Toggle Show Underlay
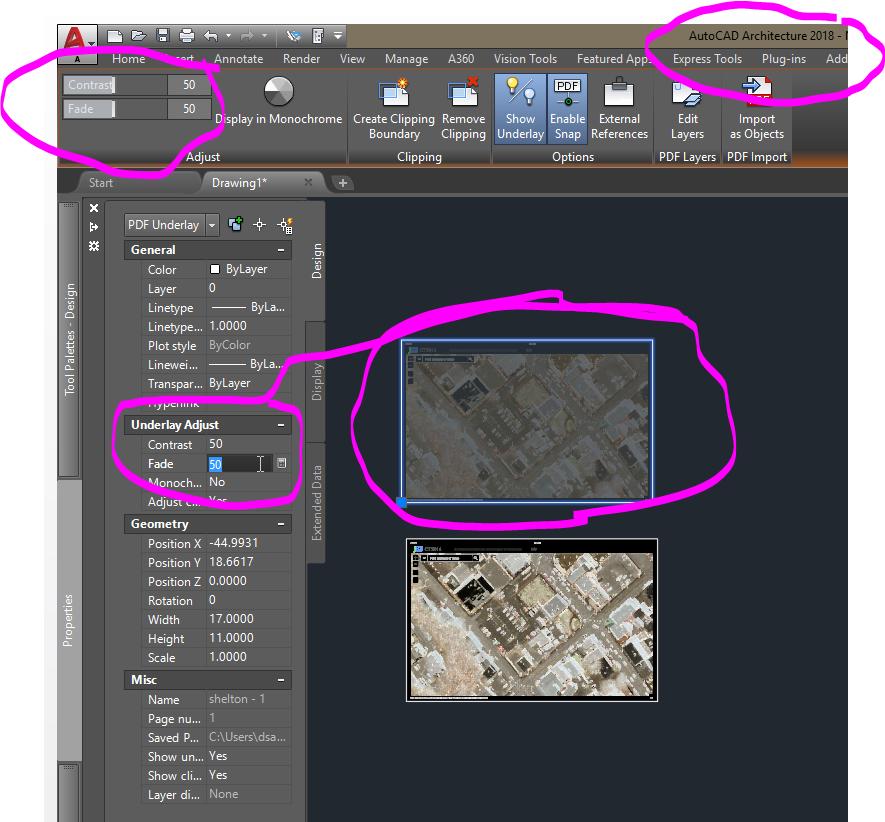 (520, 108)
